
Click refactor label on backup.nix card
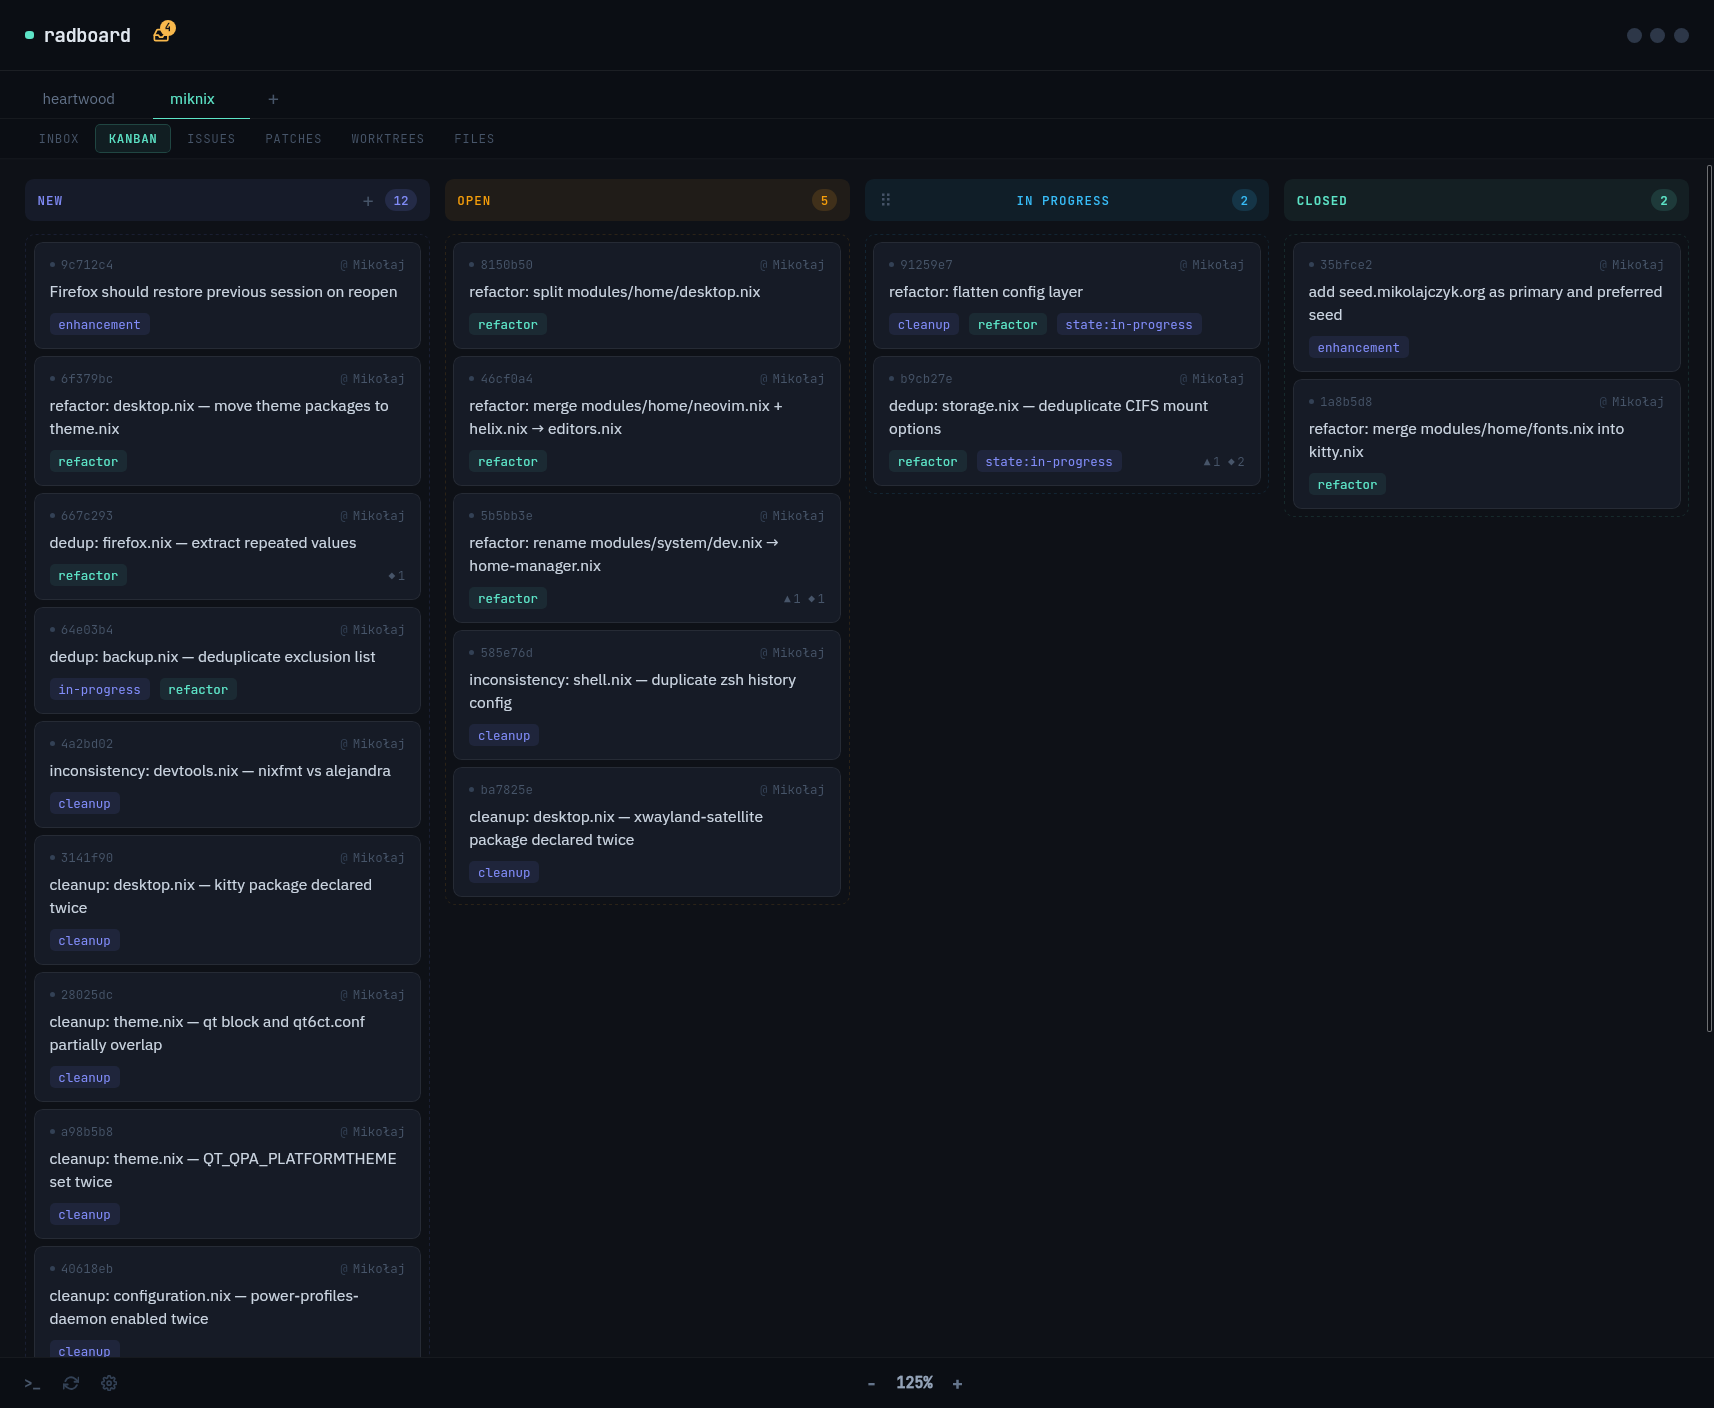[x=198, y=690]
